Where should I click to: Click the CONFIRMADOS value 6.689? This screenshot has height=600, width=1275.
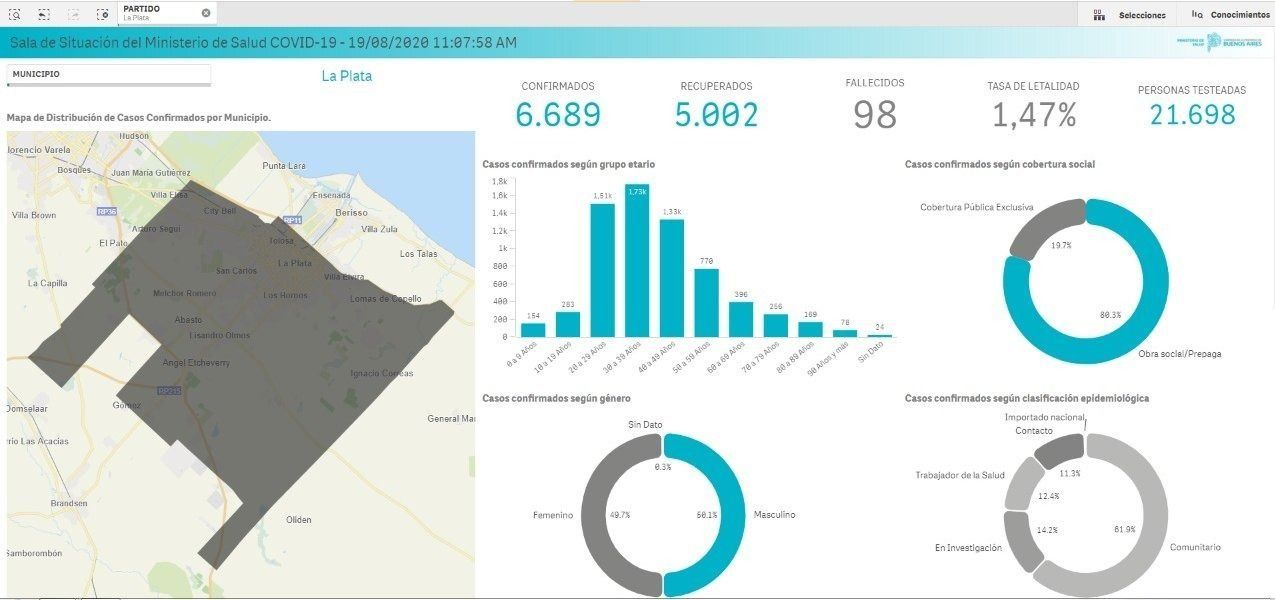click(558, 115)
